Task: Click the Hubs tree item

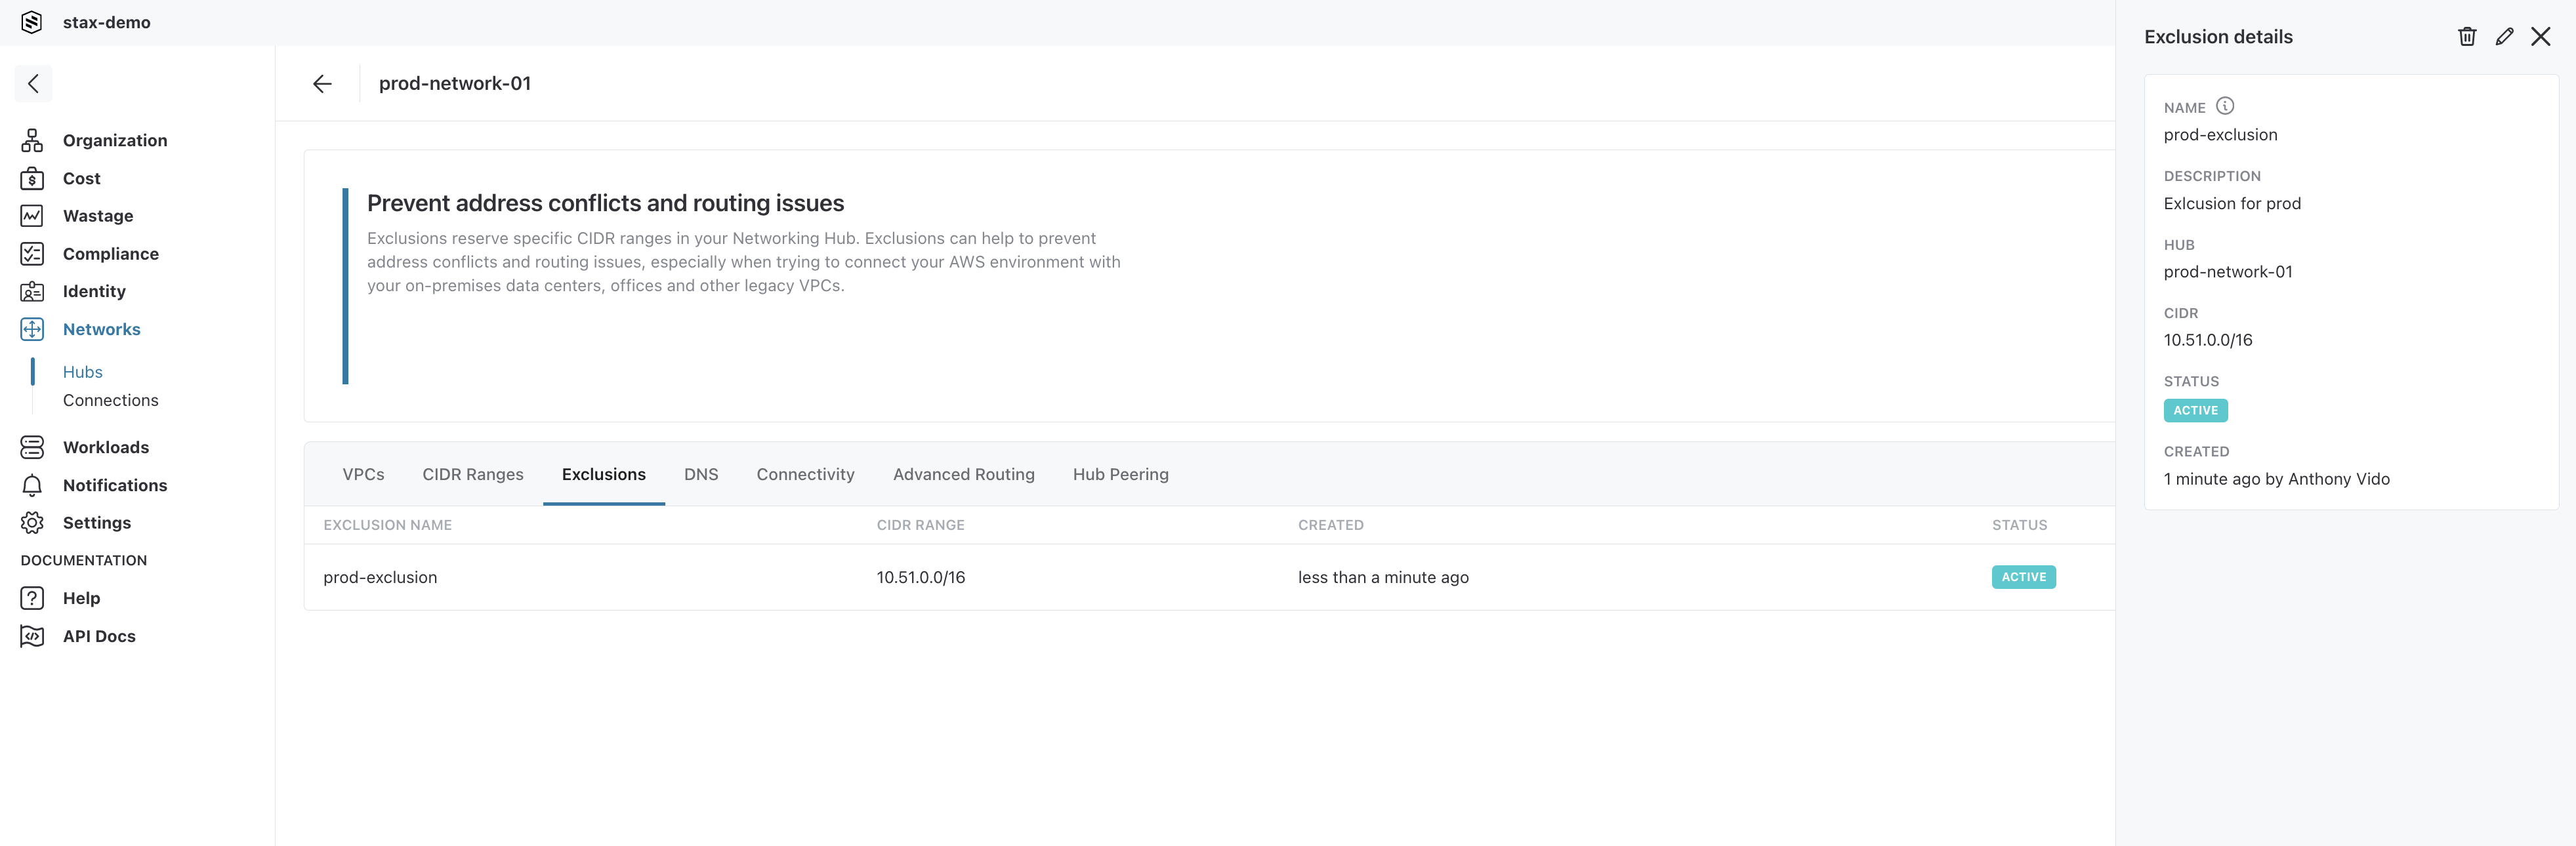Action: pyautogui.click(x=82, y=371)
